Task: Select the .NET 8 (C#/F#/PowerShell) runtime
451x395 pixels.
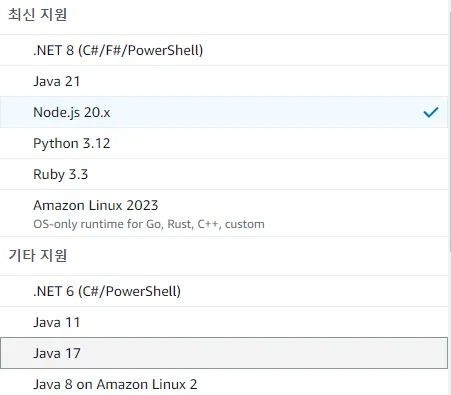Action: (224, 50)
